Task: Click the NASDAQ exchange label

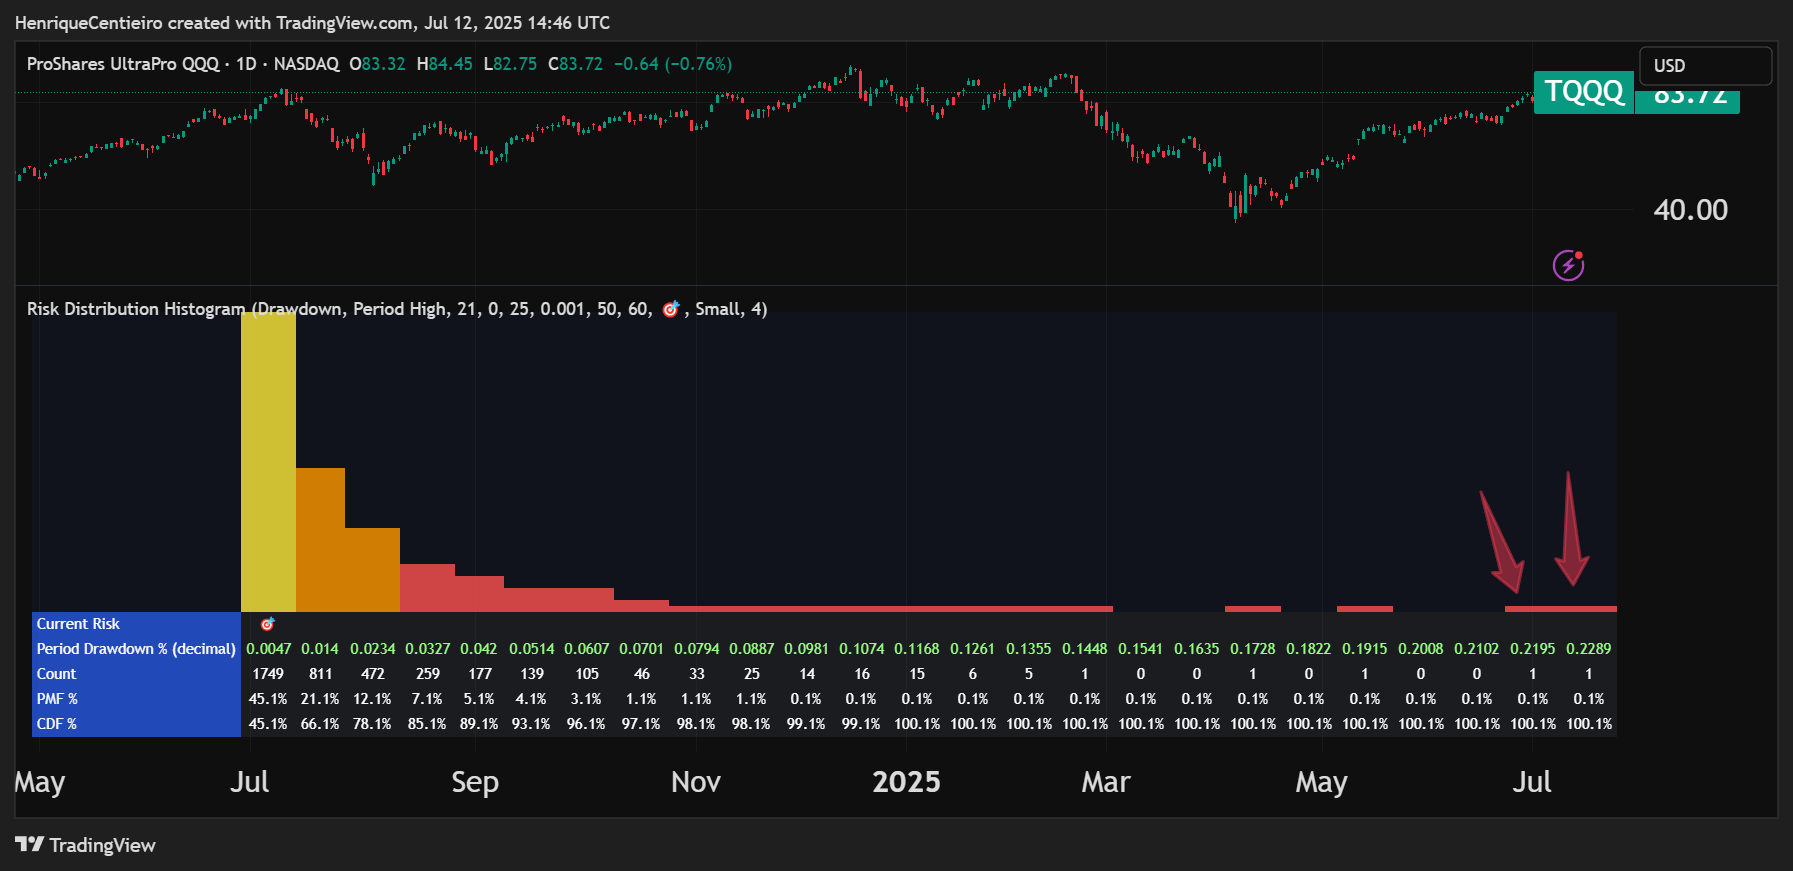Action: [306, 64]
